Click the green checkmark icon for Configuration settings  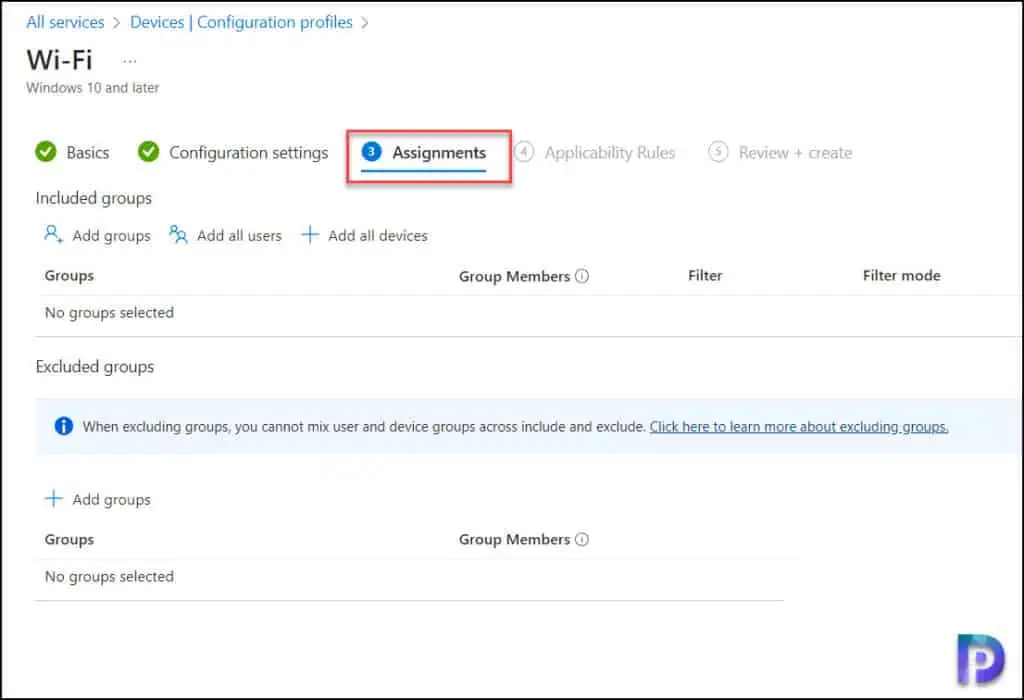(148, 151)
